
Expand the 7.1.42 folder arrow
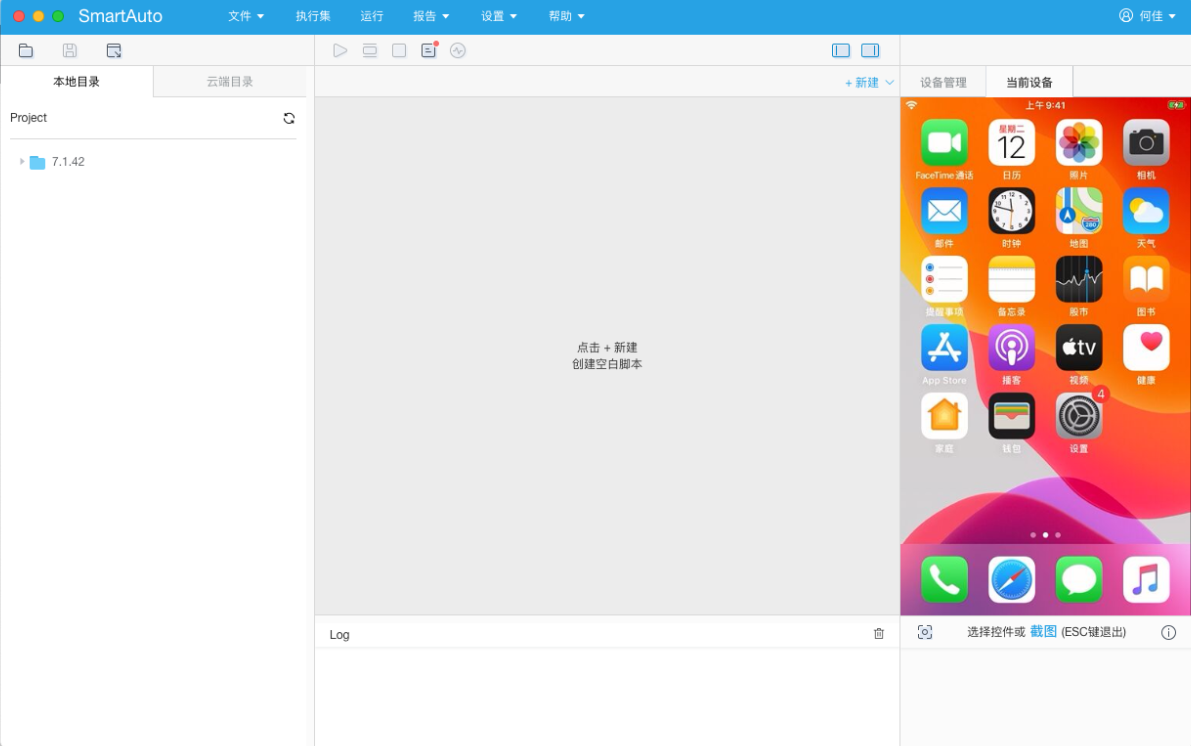pos(21,162)
